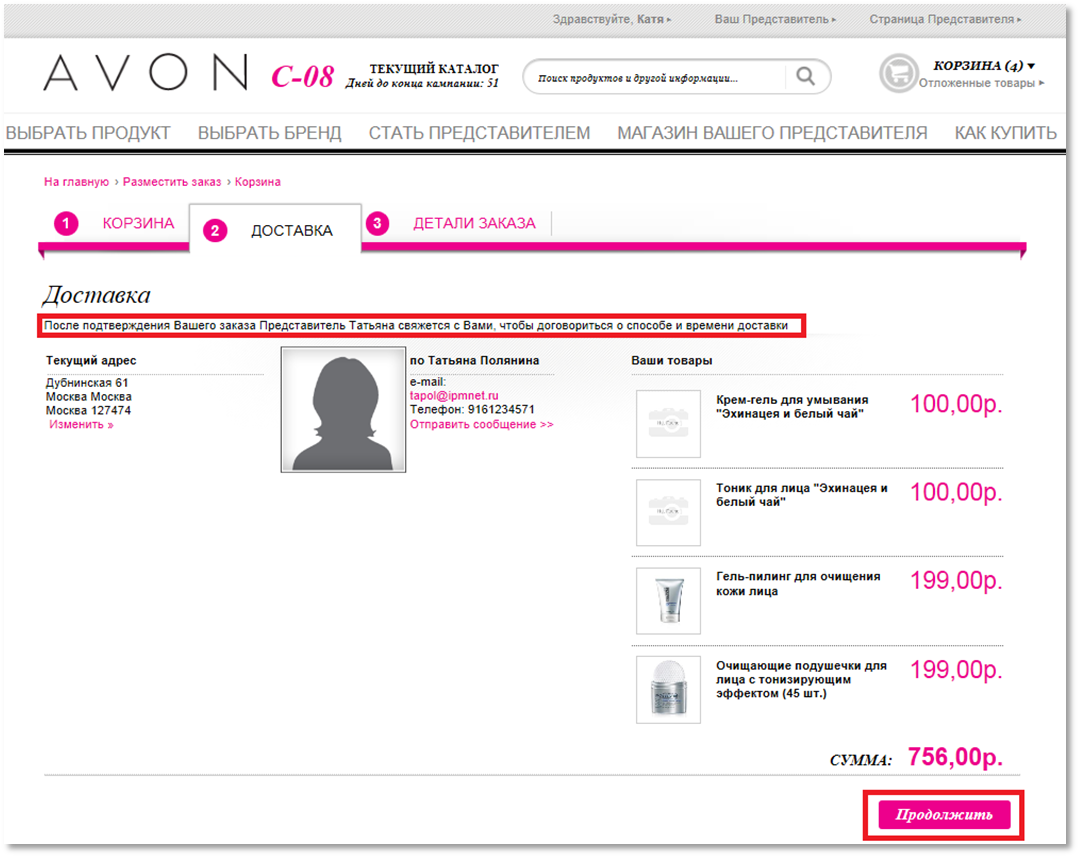Open Выбрать бренд menu
Viewport: 1079px width, 857px height.
[270, 133]
